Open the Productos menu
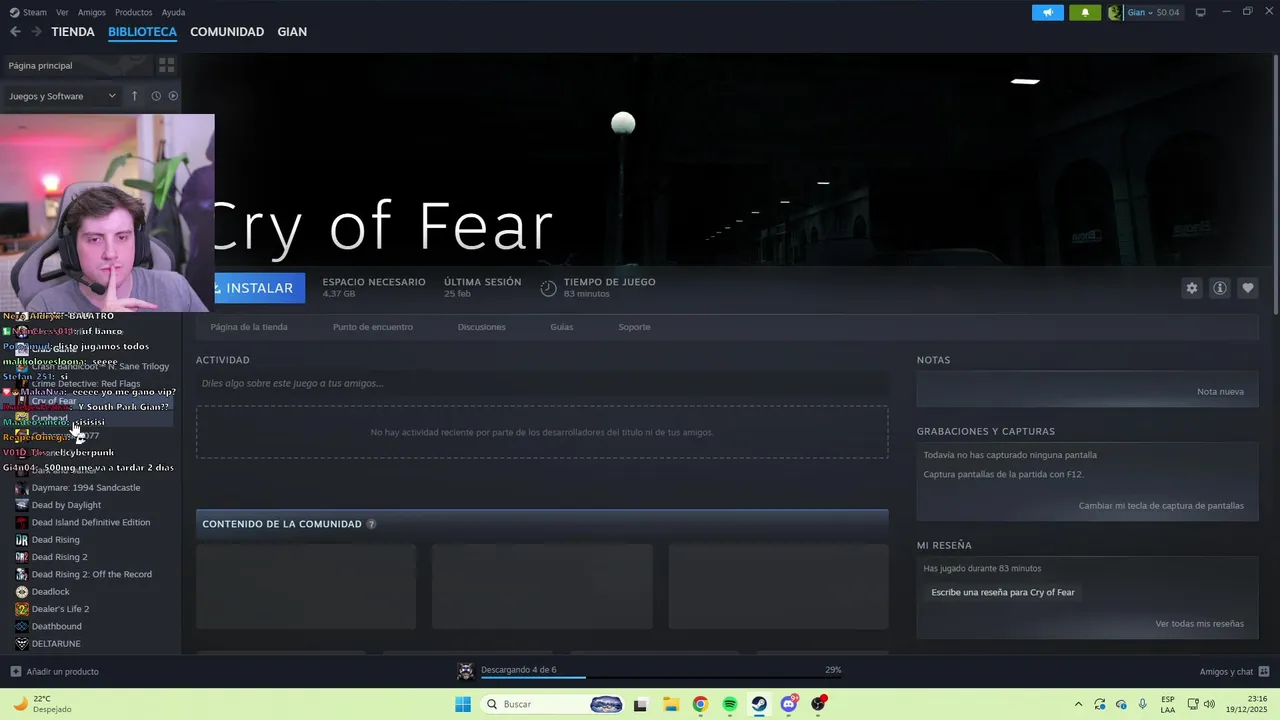Screen dimensions: 1280x720 click(x=133, y=12)
